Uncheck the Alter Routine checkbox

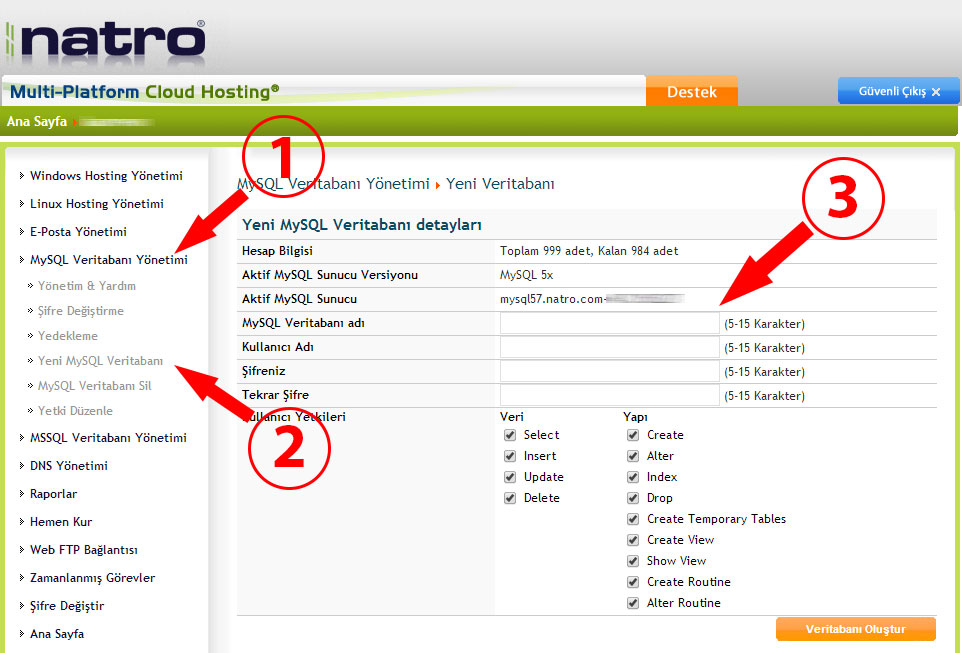point(633,603)
